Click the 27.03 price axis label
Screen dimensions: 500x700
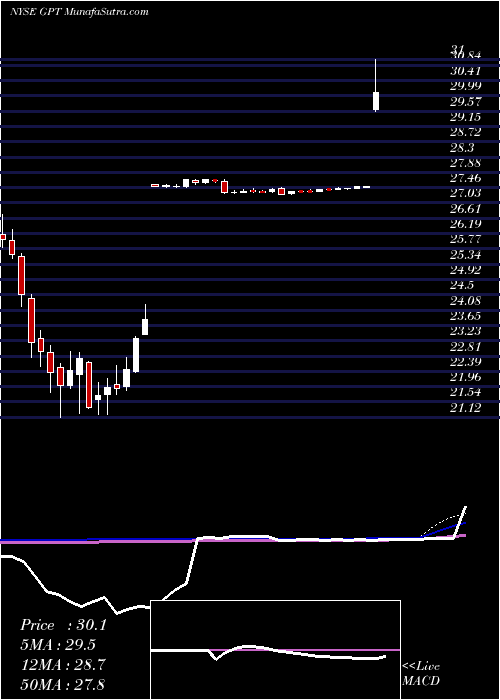[x=465, y=193]
